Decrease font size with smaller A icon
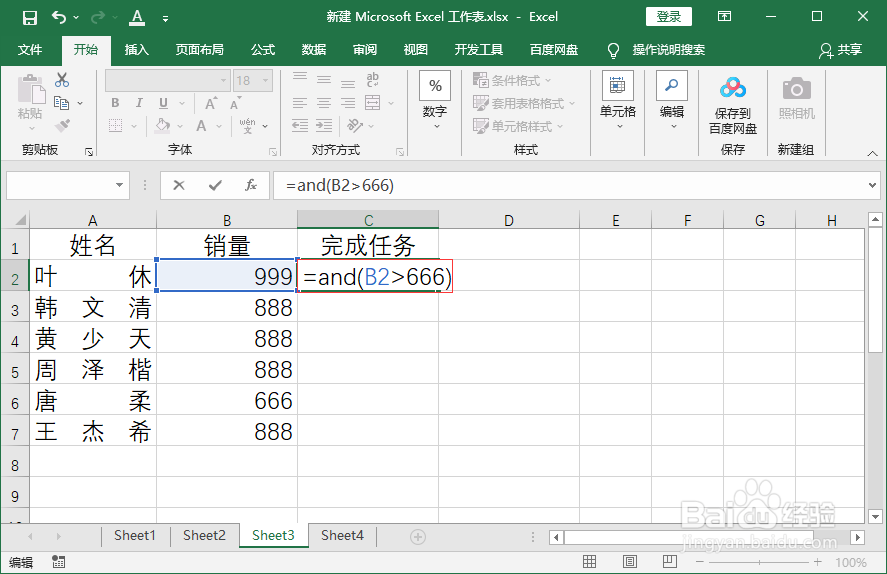Image resolution: width=887 pixels, height=574 pixels. 235,103
